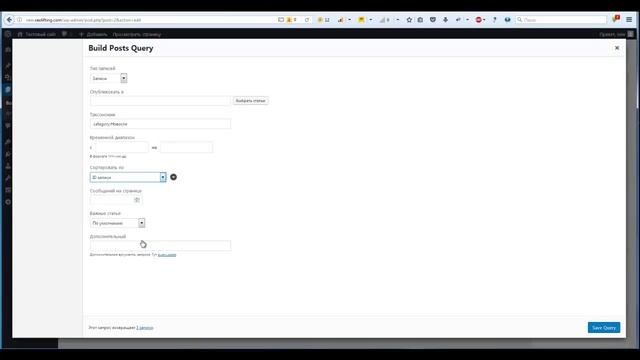The image size is (640, 360).
Task: Click the yellow extension icon in browser toolbar
Action: point(361,20)
